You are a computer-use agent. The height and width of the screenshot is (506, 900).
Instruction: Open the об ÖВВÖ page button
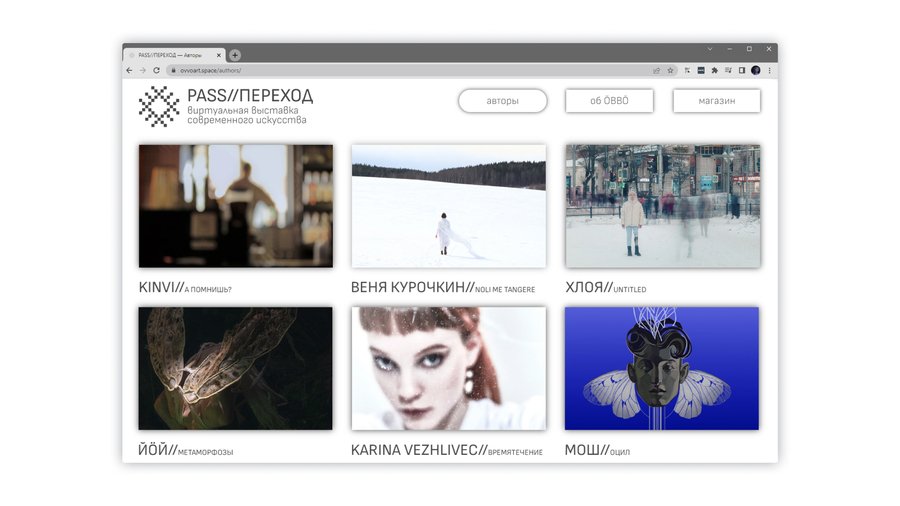tap(609, 101)
